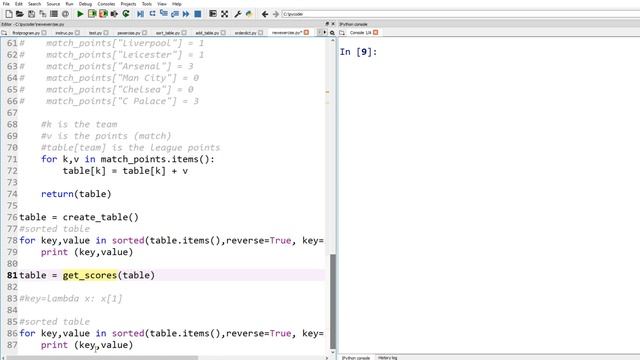The image size is (640, 360).
Task: Toggle fullscreen mode icon
Action: 224,14
